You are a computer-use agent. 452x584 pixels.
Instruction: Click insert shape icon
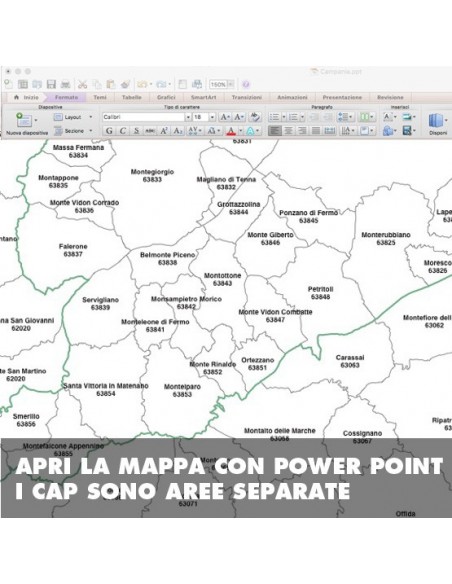[x=388, y=131]
